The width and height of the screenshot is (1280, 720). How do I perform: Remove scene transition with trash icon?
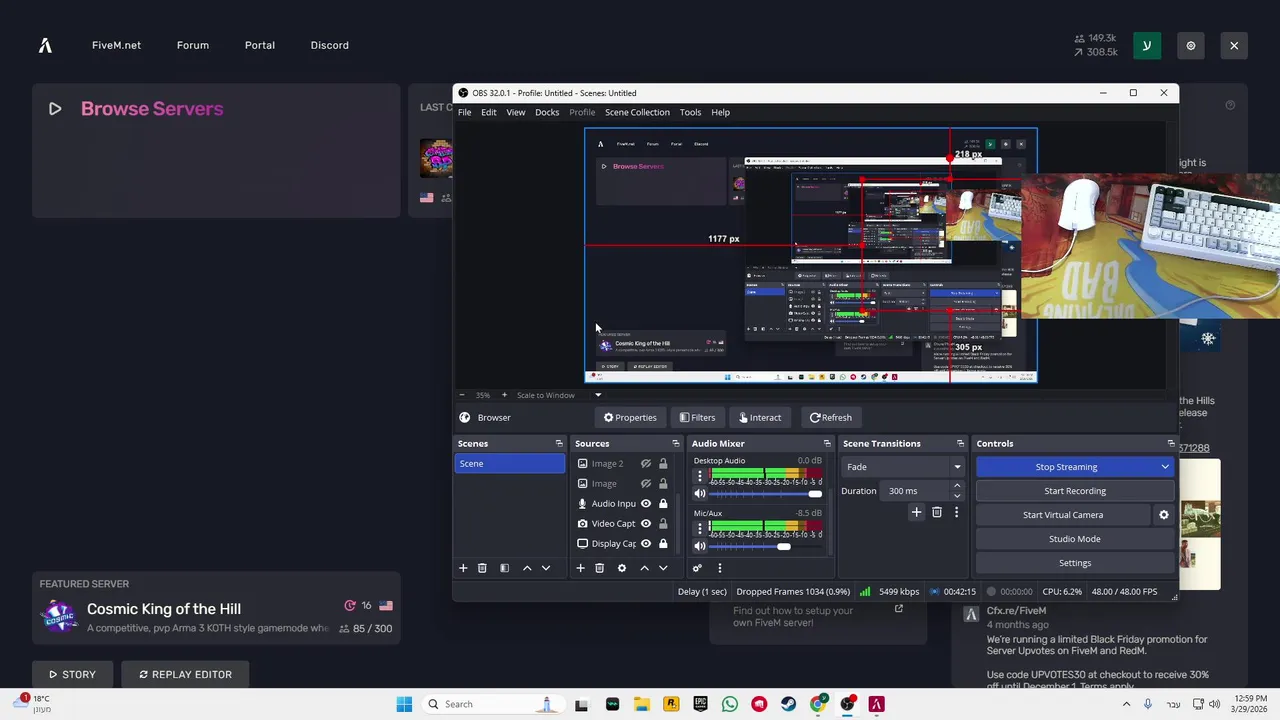pyautogui.click(x=937, y=512)
